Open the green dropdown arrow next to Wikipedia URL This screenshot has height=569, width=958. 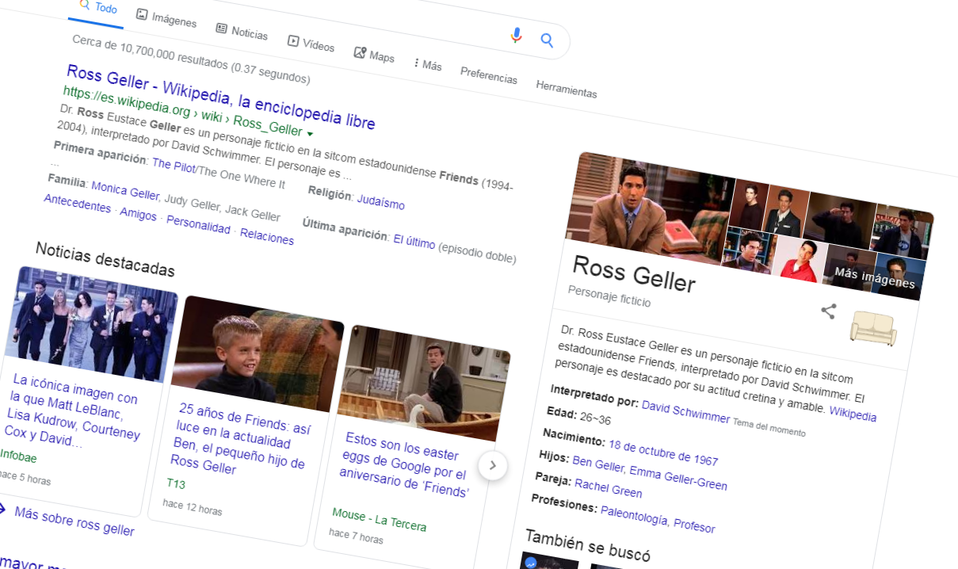point(310,133)
